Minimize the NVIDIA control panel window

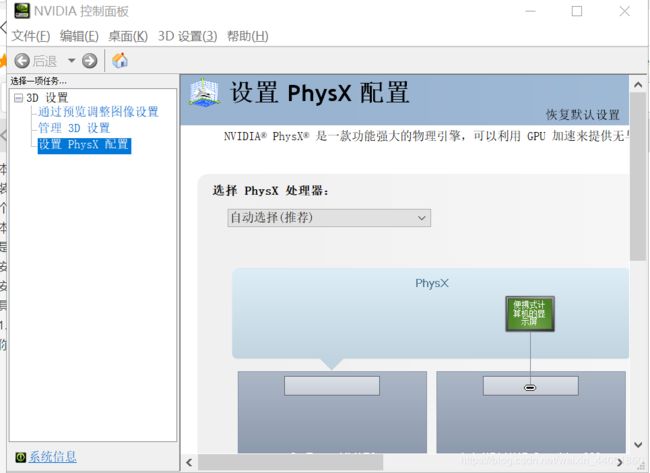[x=531, y=11]
